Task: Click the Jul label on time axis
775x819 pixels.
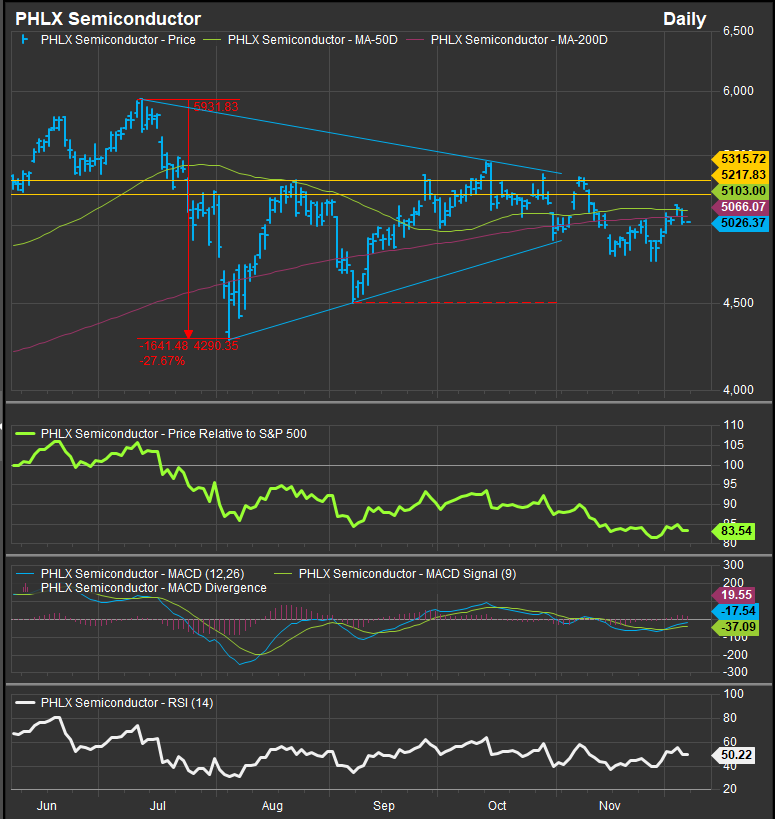Action: click(158, 805)
